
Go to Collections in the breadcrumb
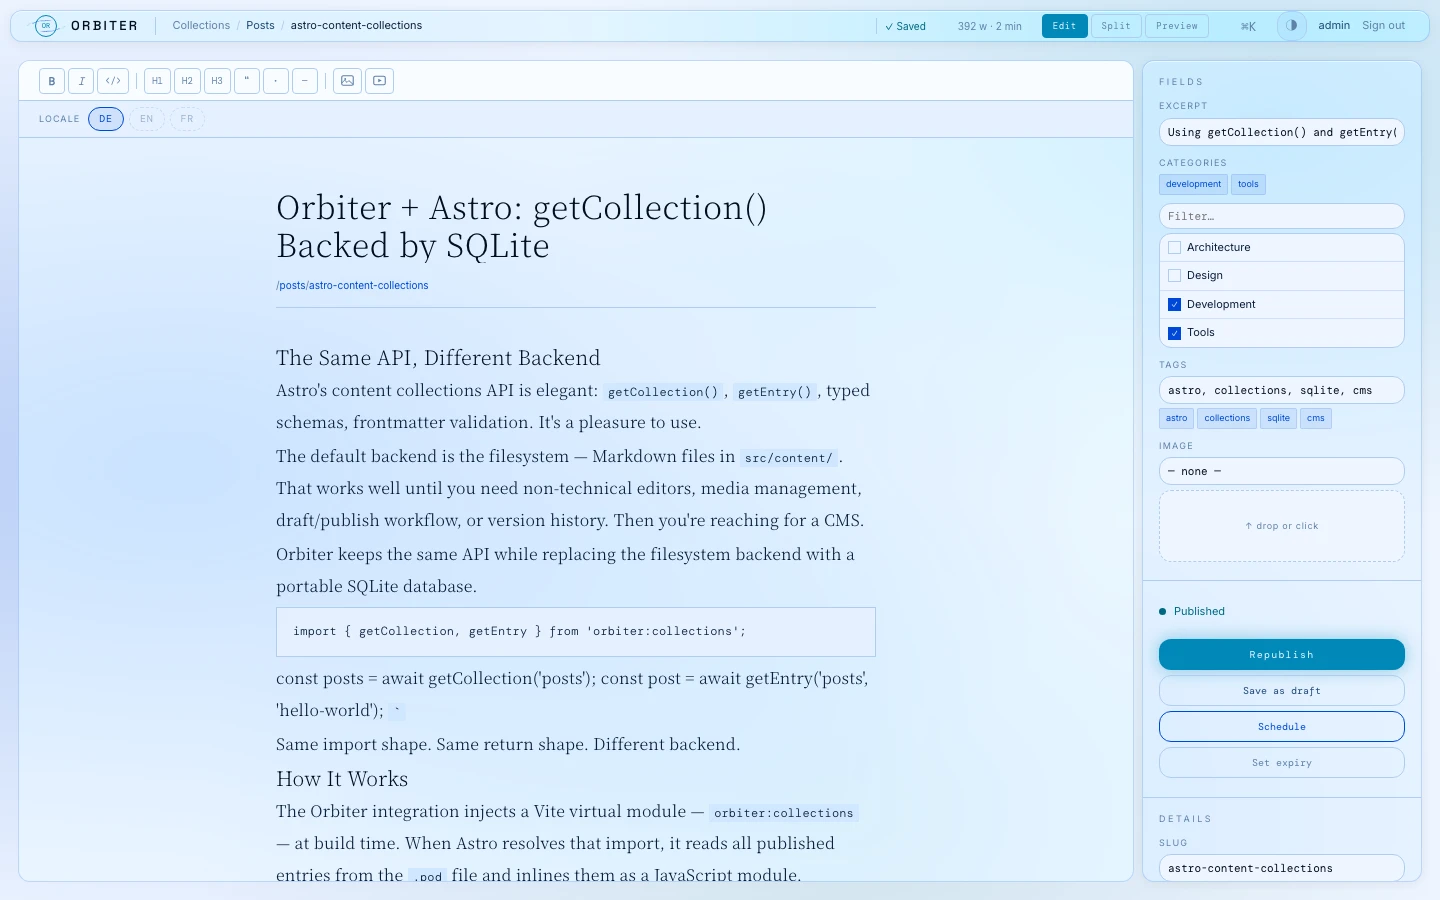point(201,26)
